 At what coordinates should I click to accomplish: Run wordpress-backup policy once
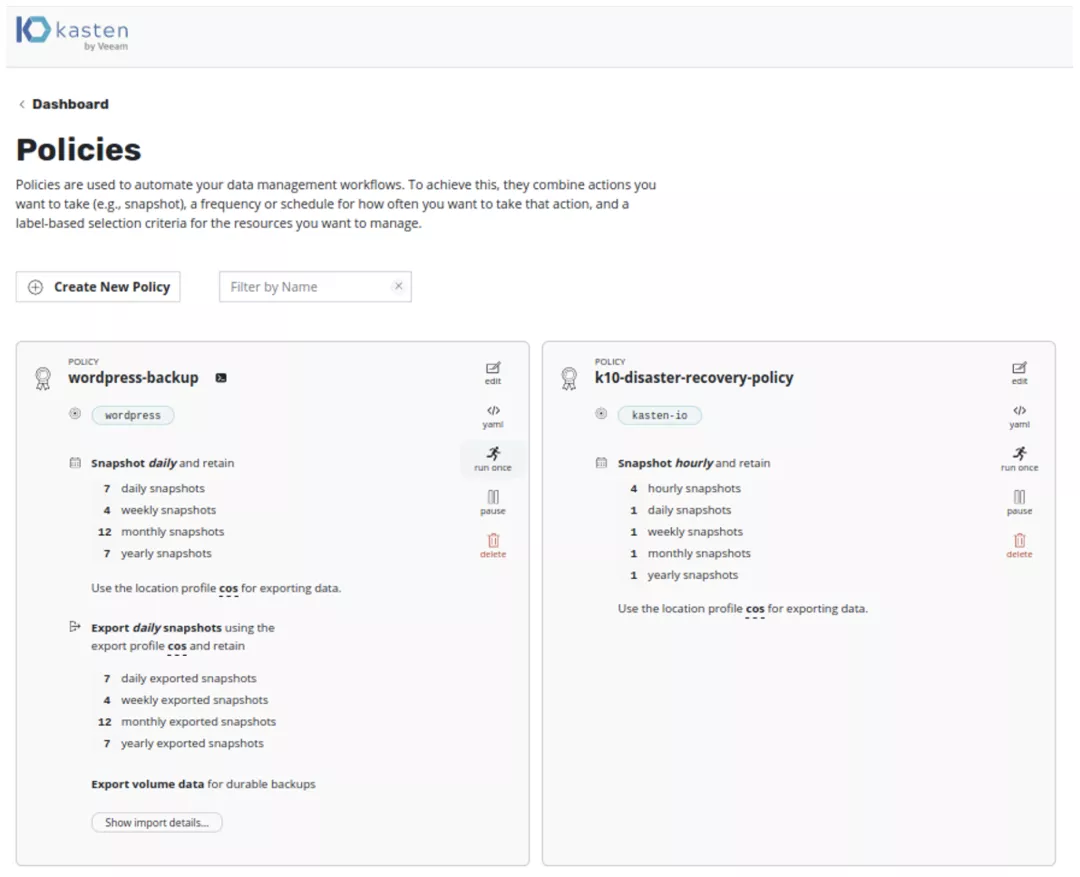click(493, 458)
